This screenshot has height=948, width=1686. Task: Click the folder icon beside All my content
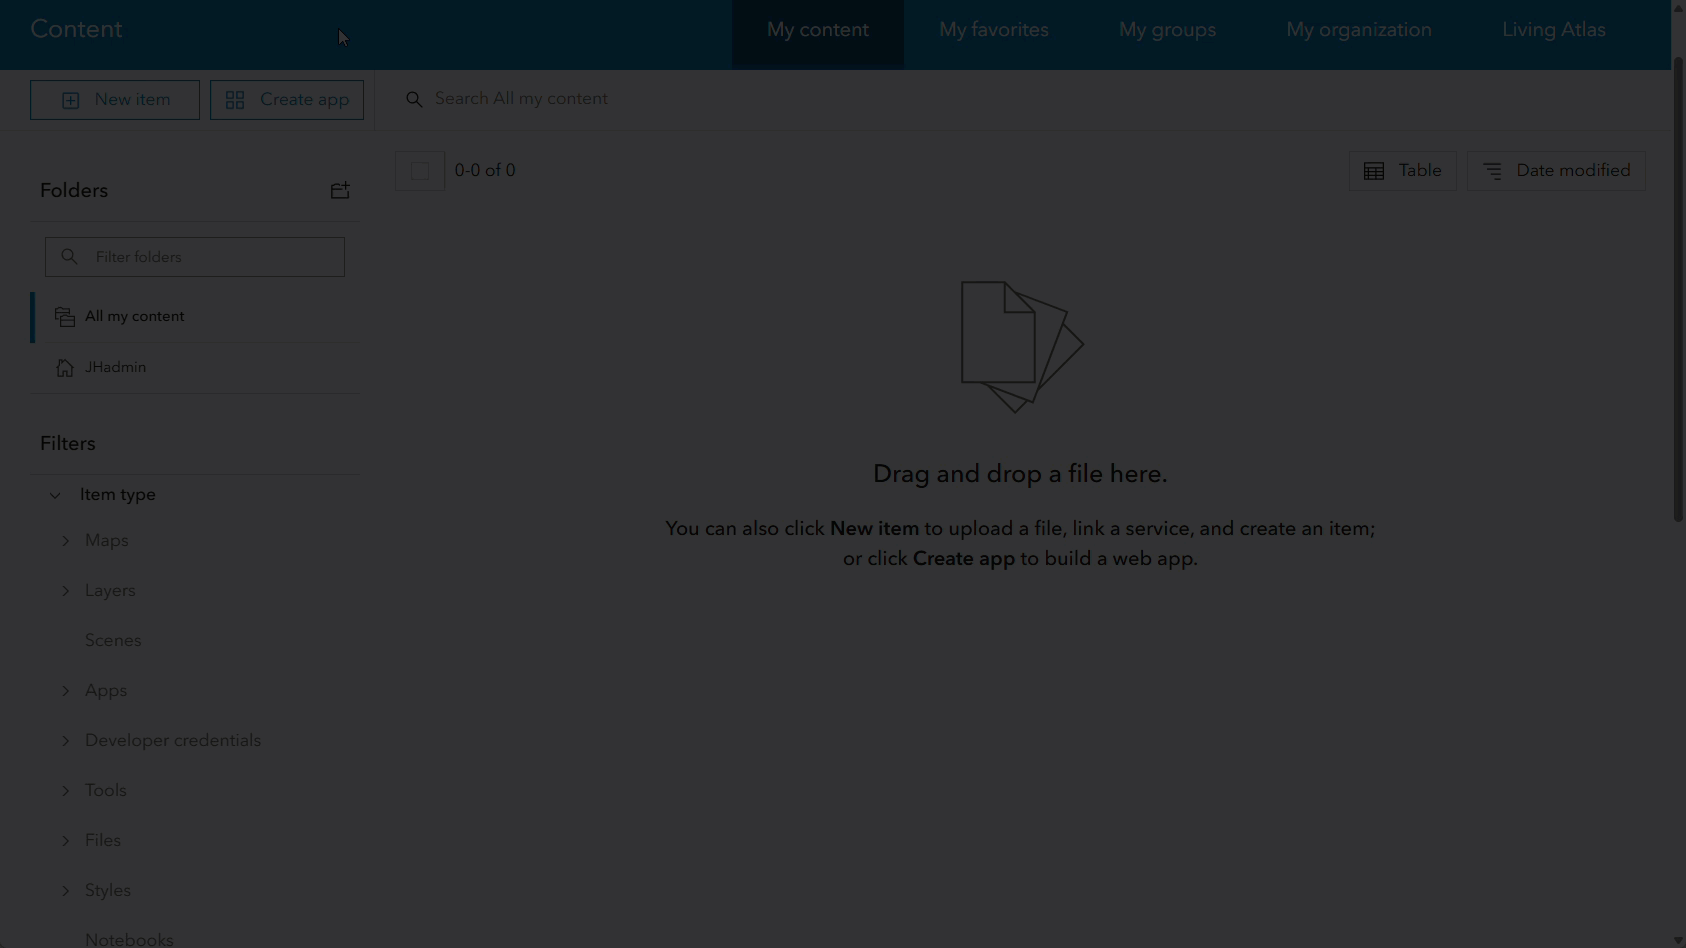click(x=65, y=315)
